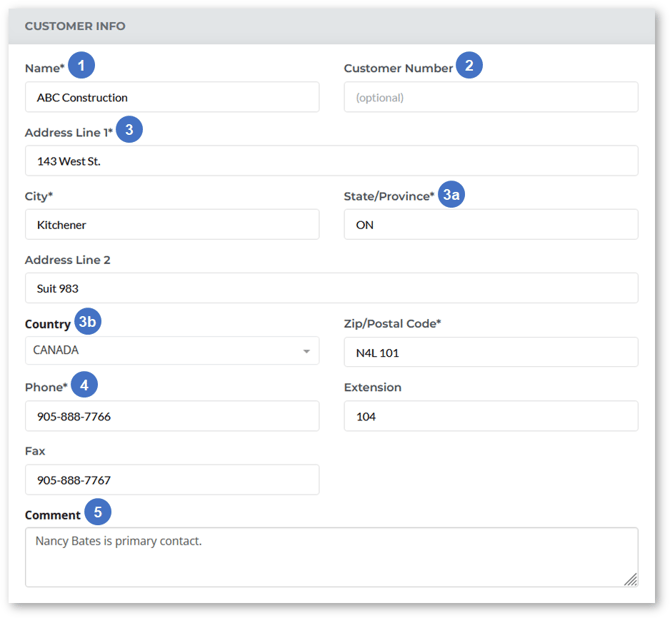
Task: Click the blue callout badge 1
Action: point(82,66)
